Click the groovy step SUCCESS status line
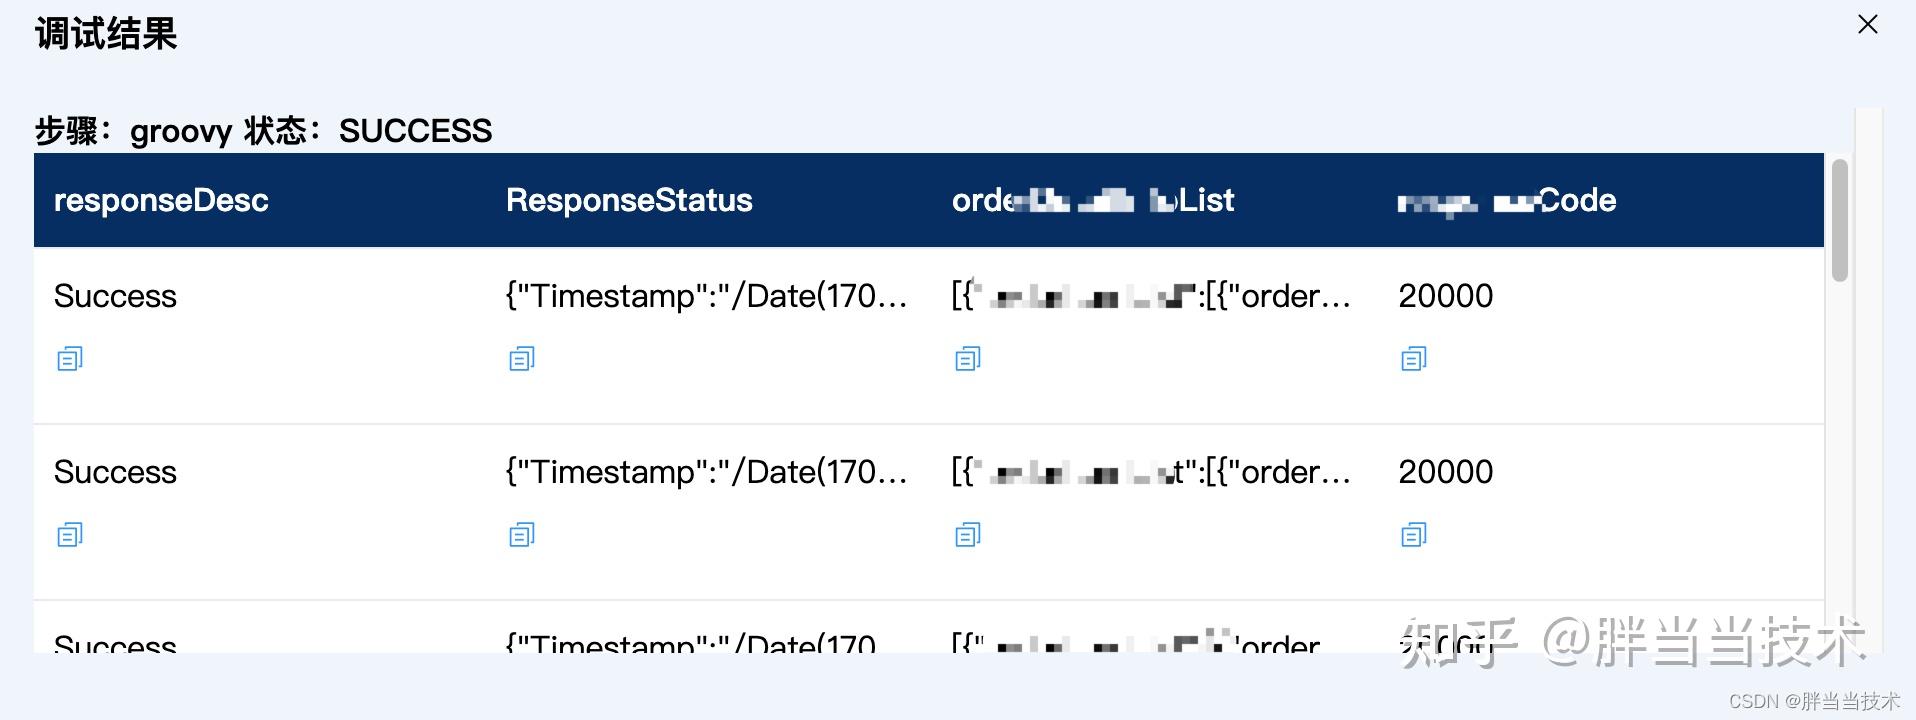 263,131
